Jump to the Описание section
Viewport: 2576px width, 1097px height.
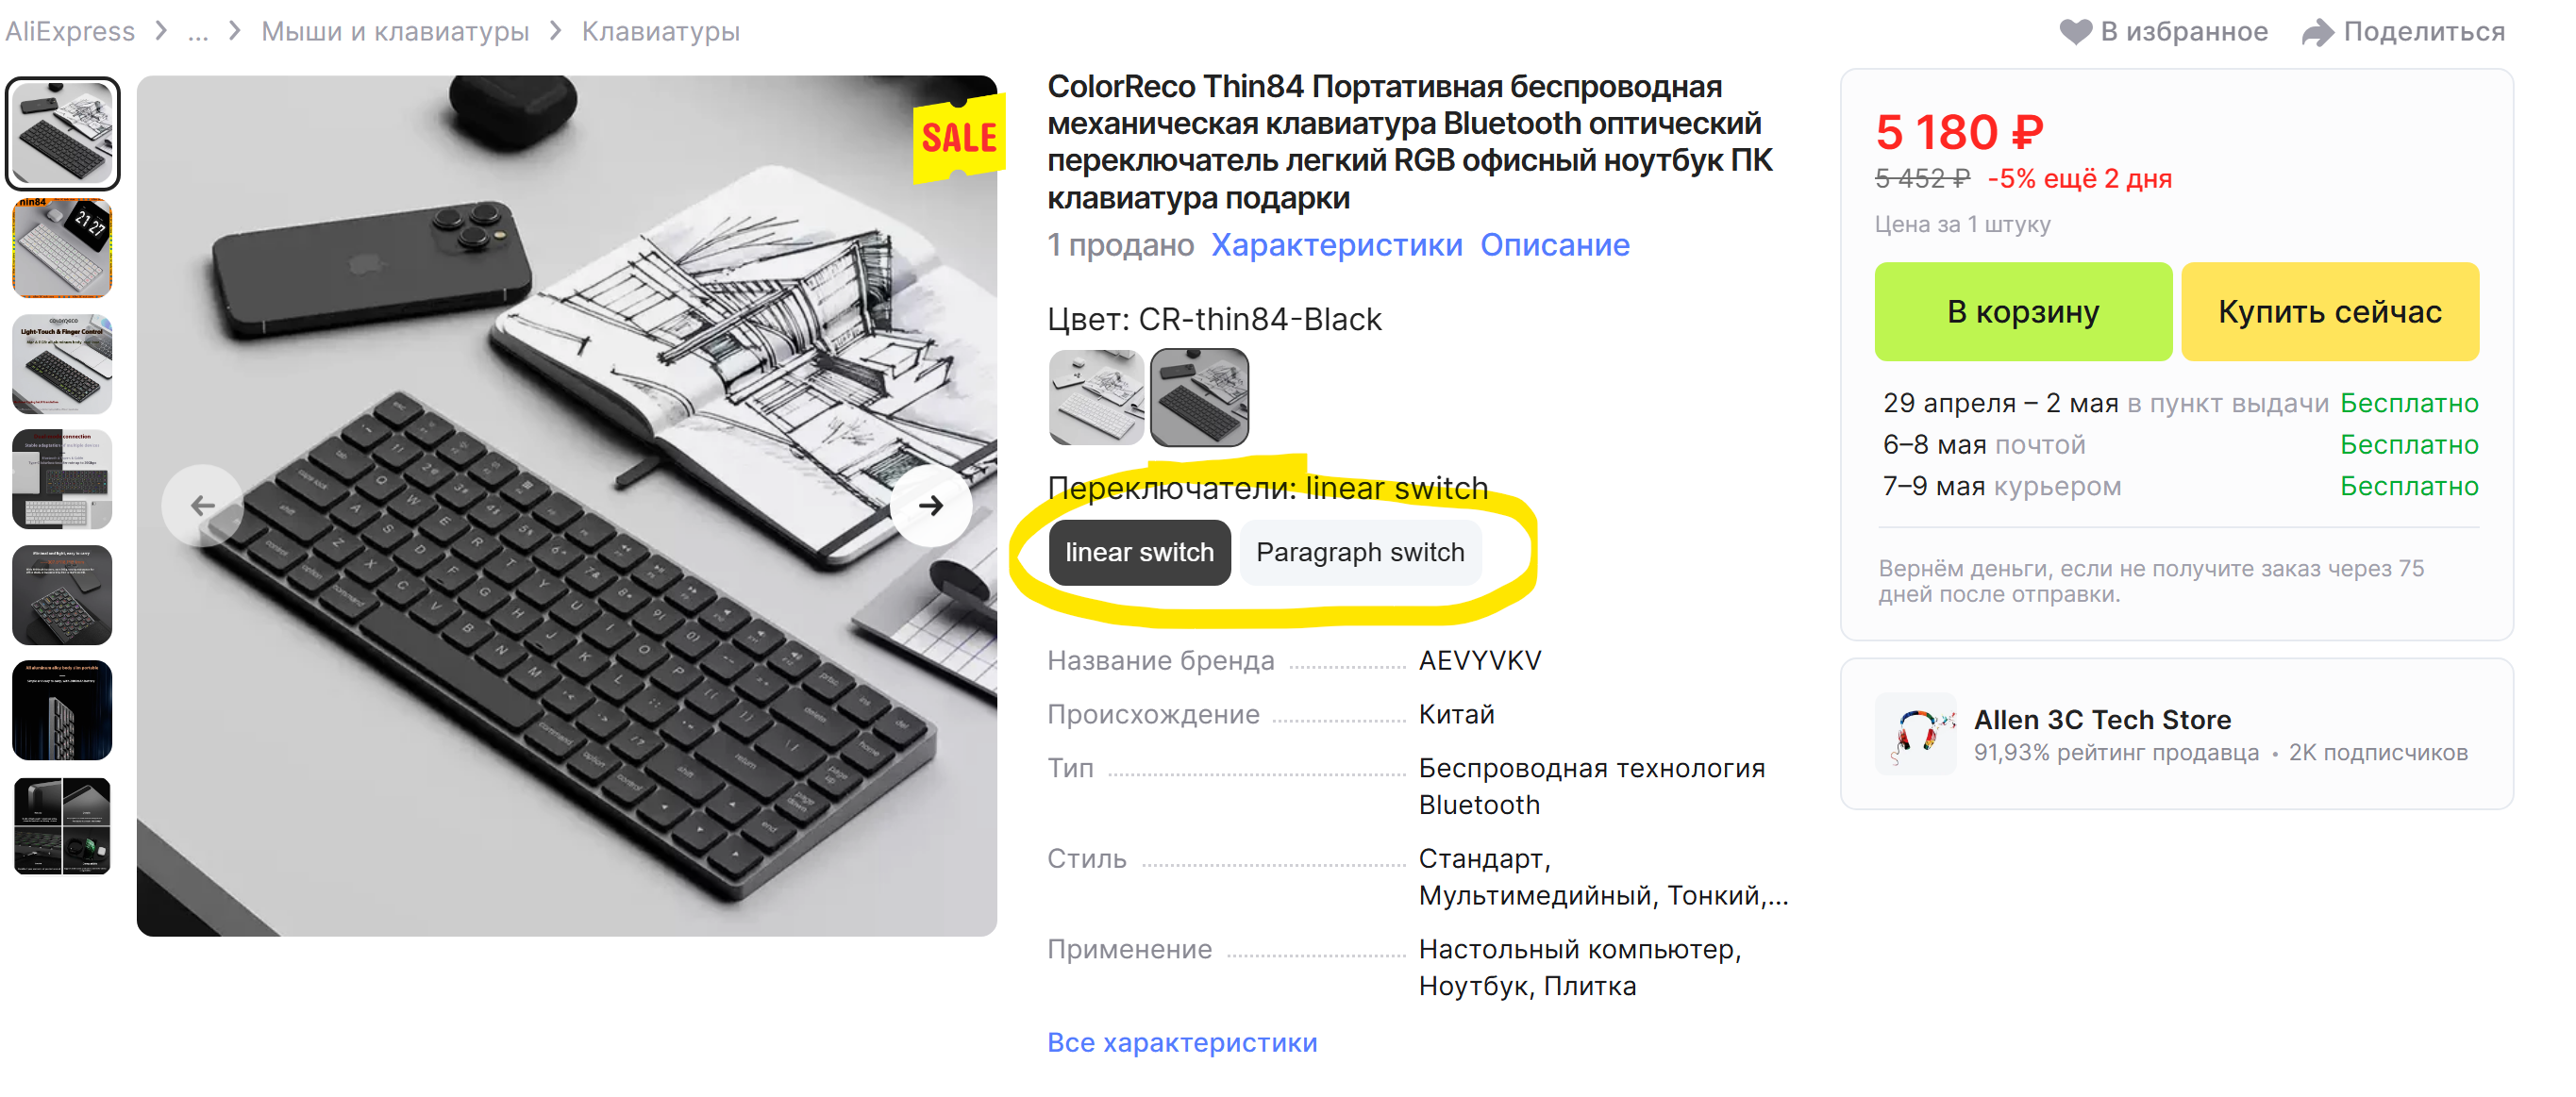tap(1554, 245)
